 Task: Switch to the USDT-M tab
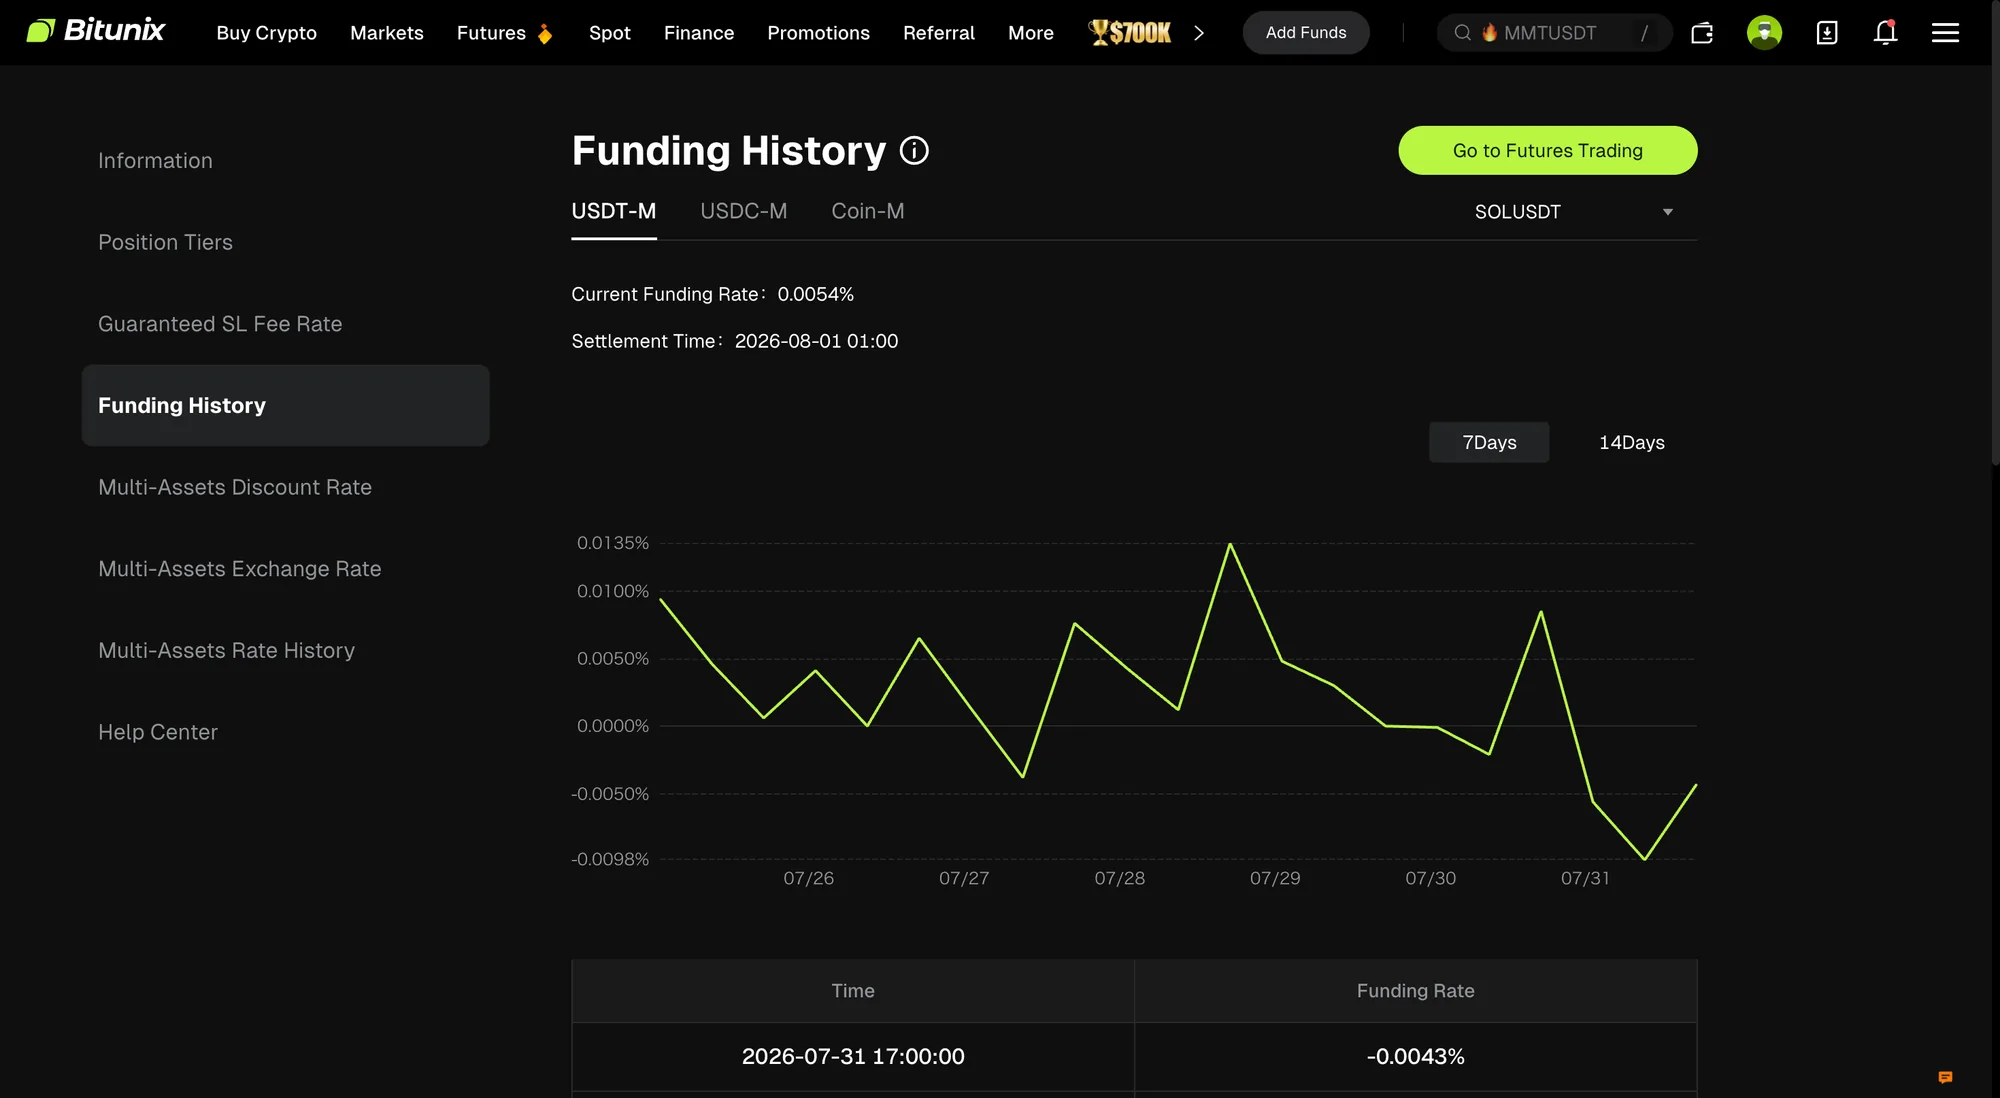[613, 211]
